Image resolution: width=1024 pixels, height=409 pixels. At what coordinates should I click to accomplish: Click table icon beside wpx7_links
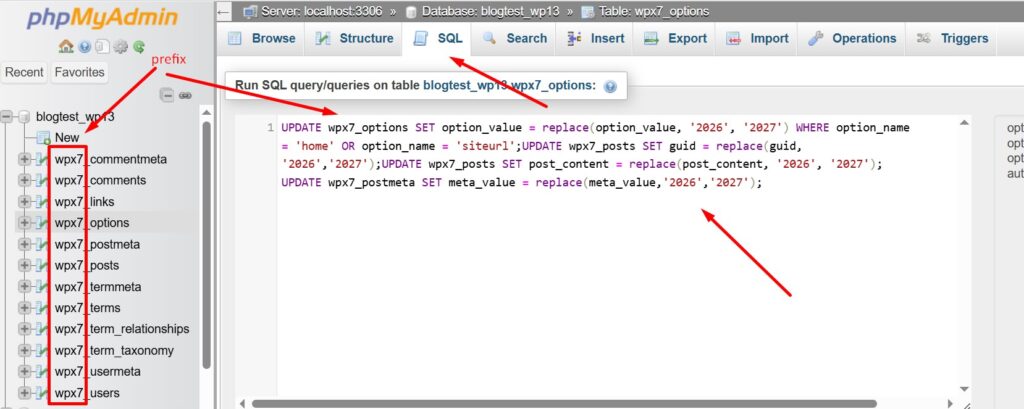[43, 202]
